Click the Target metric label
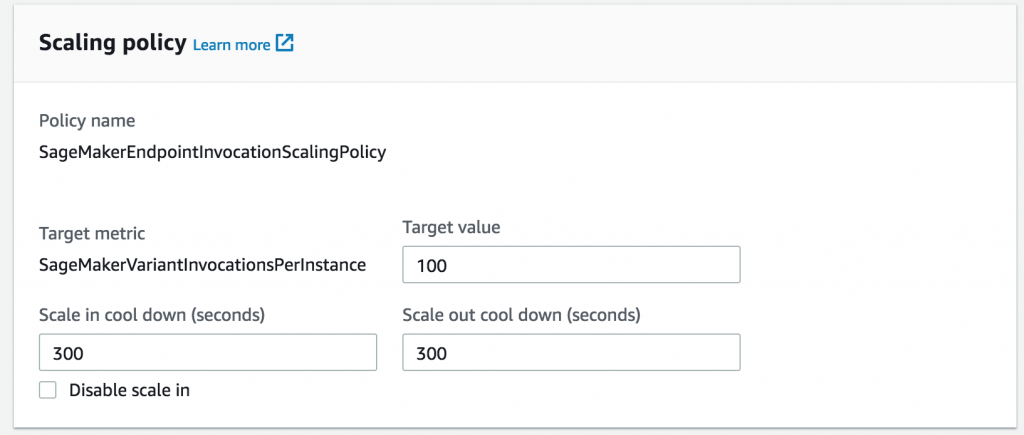Screen dimensions: 1024x435 [92, 233]
